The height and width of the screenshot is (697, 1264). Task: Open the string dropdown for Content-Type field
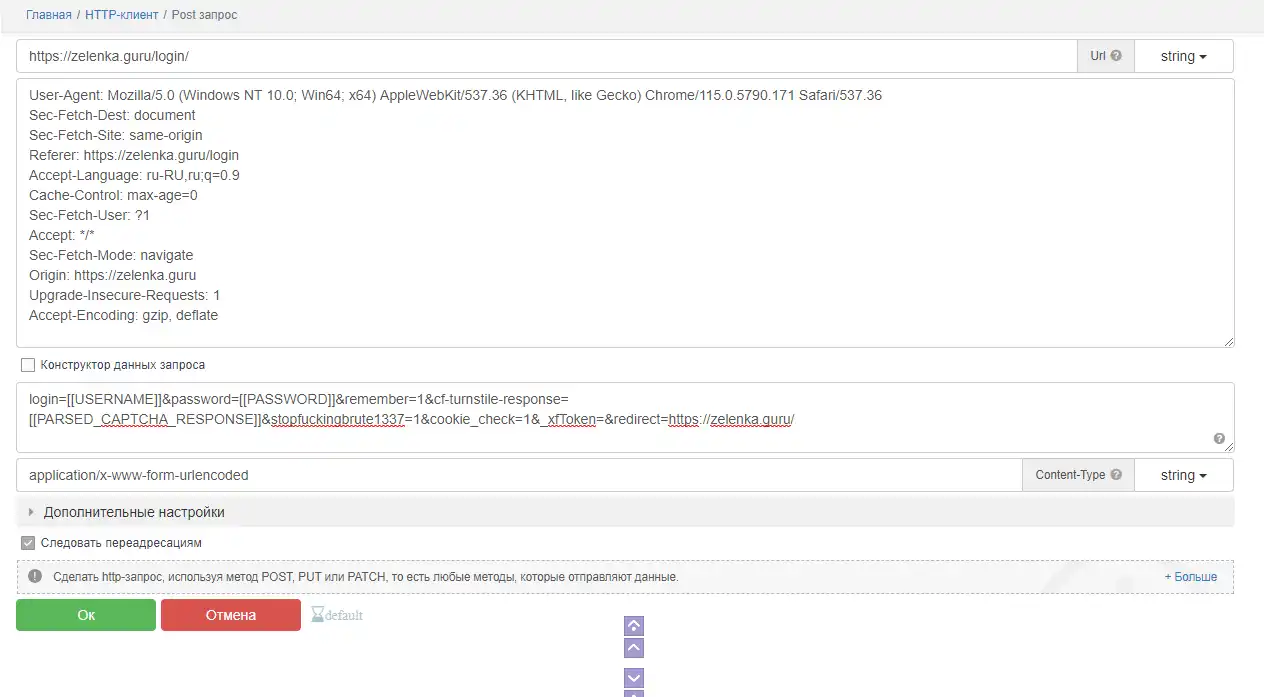[1184, 475]
